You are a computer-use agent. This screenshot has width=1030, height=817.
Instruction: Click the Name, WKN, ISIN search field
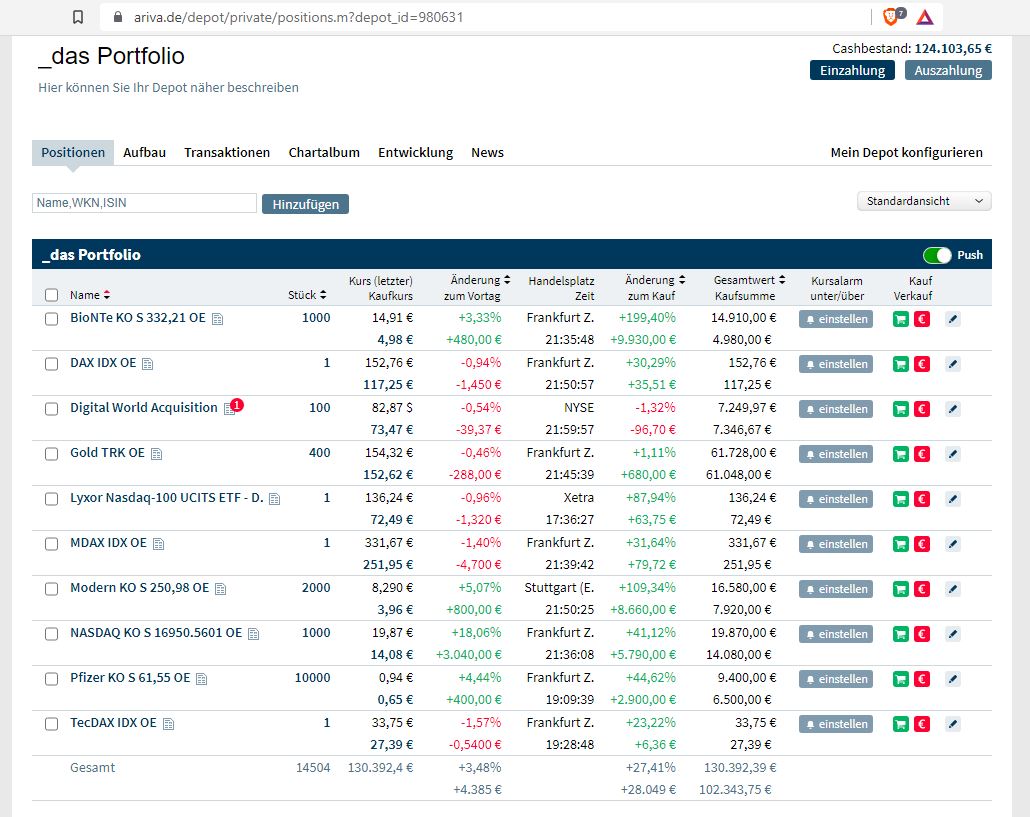[144, 203]
